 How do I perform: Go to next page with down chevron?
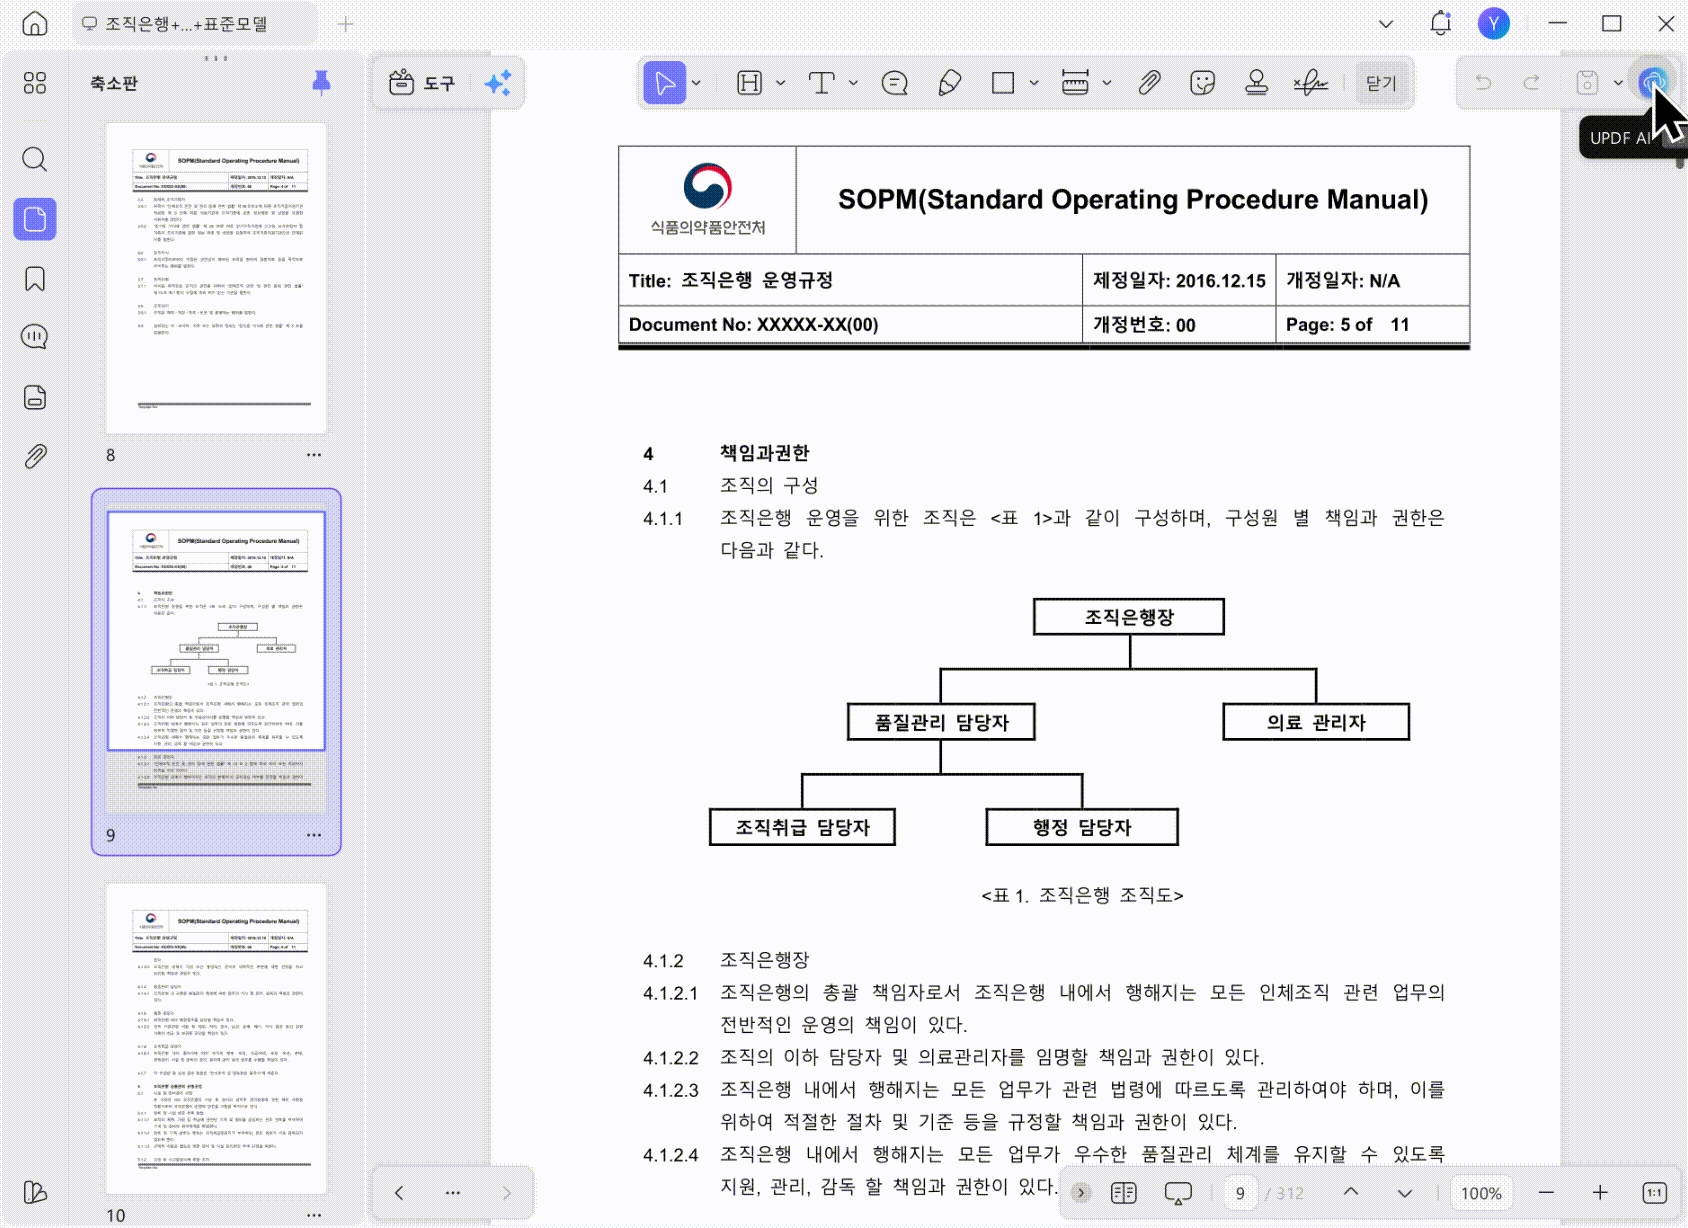coord(1405,1192)
